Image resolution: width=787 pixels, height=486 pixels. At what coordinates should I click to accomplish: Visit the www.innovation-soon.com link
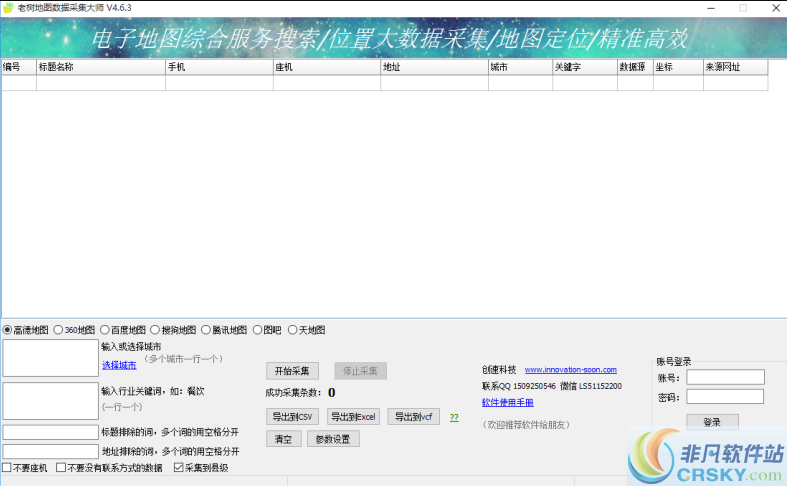pos(571,370)
